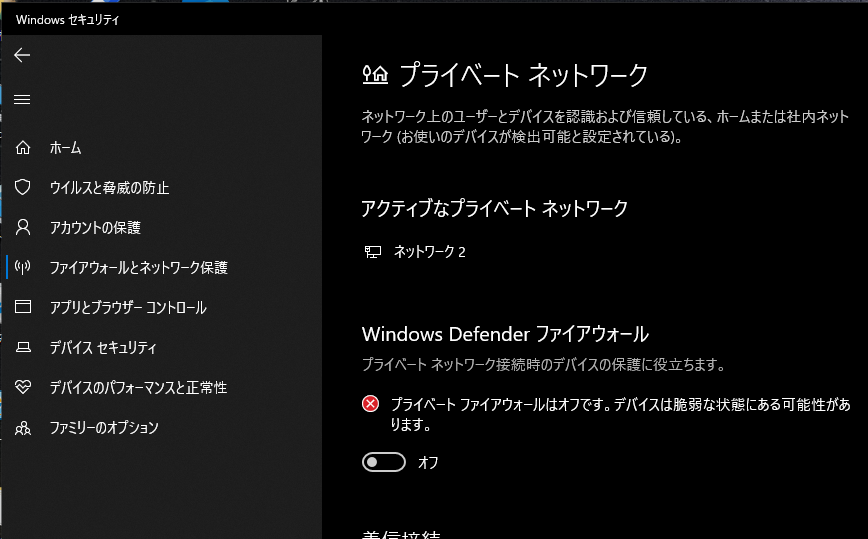
Task: Click the app and browser window icon
Action: click(x=23, y=307)
